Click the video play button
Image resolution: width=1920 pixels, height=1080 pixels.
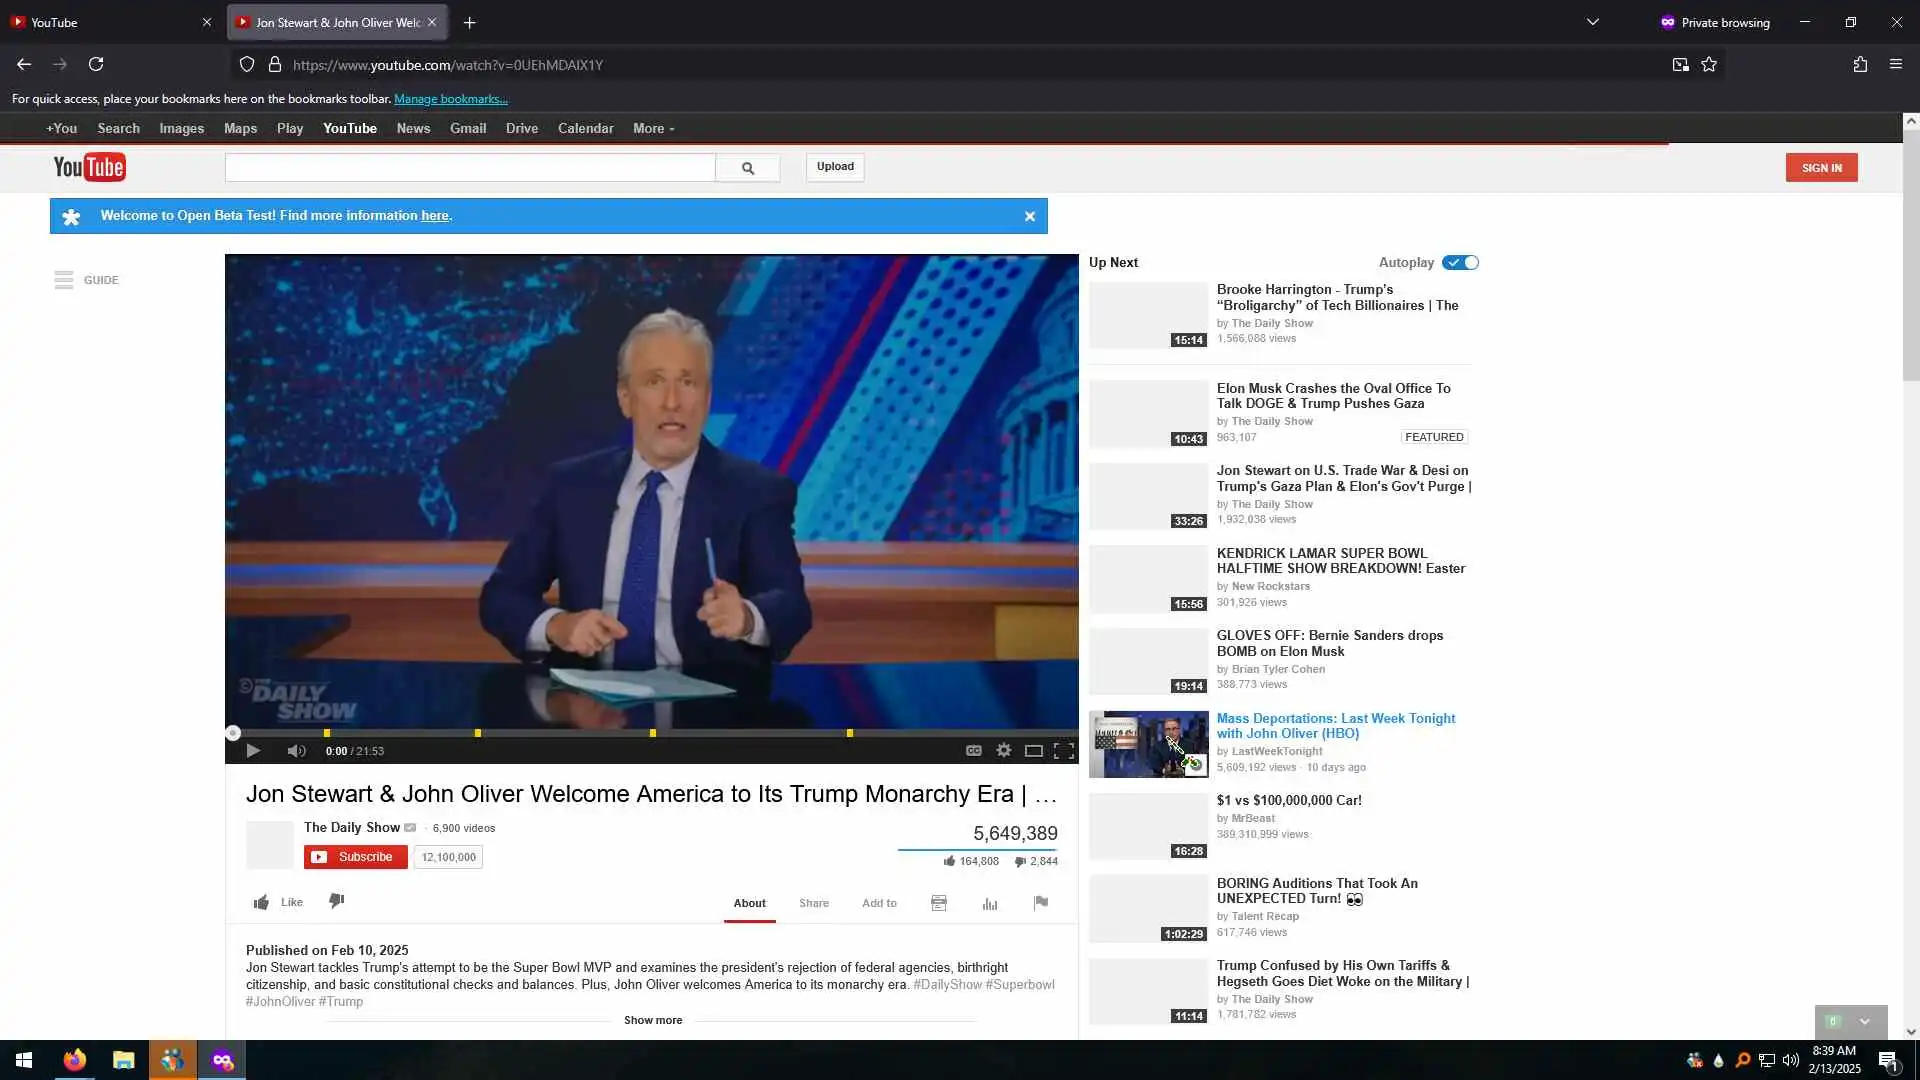click(x=253, y=751)
